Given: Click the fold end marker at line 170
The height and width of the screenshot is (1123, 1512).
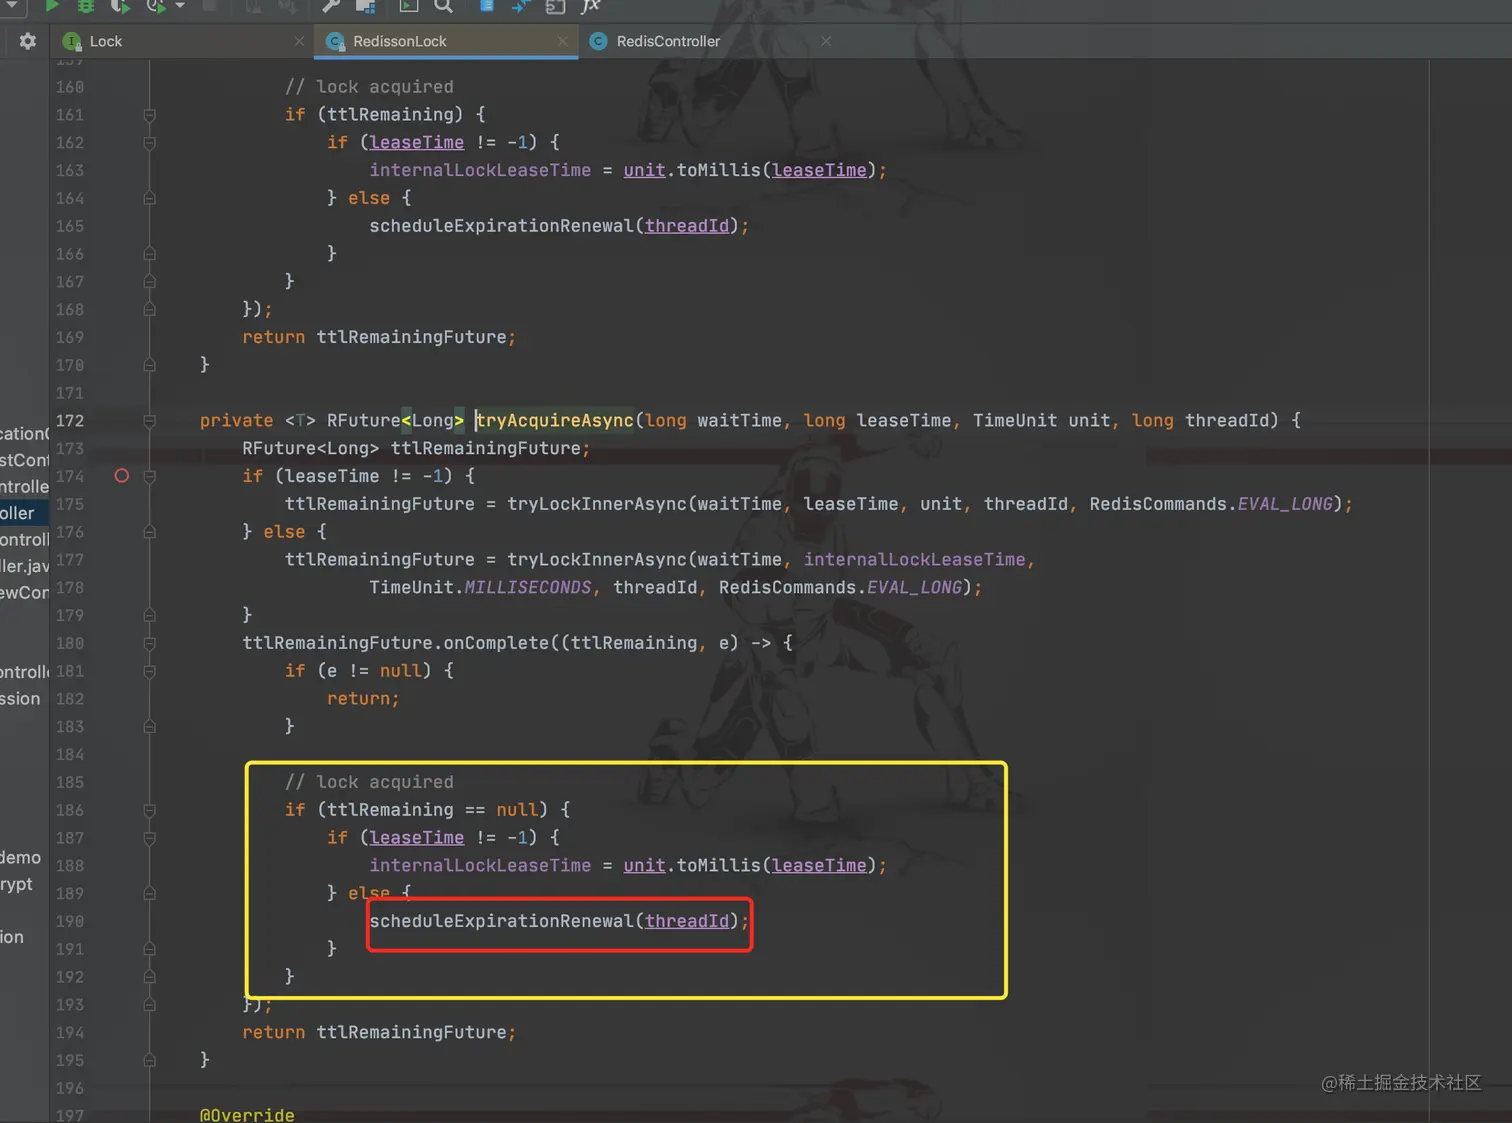Looking at the screenshot, I should (x=150, y=365).
